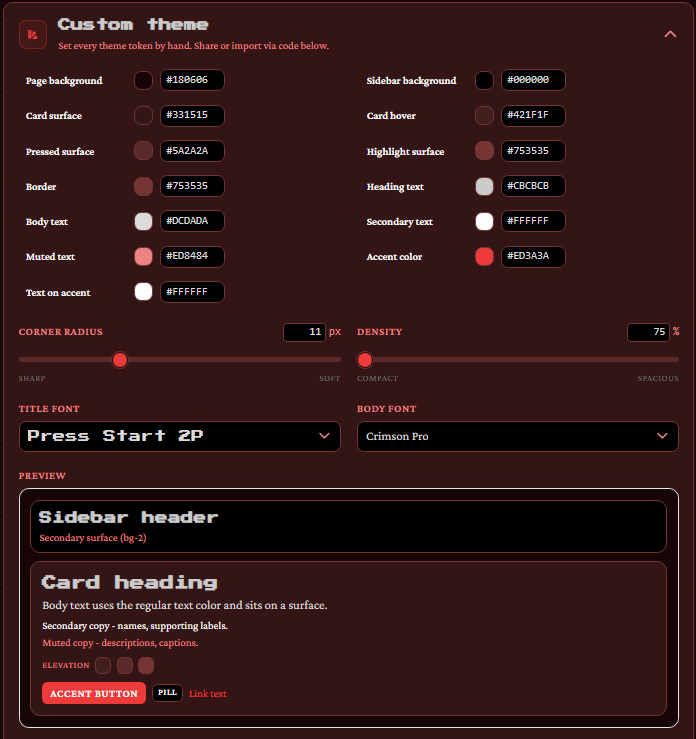
Task: Click the Text on accent hex field
Action: tap(192, 292)
